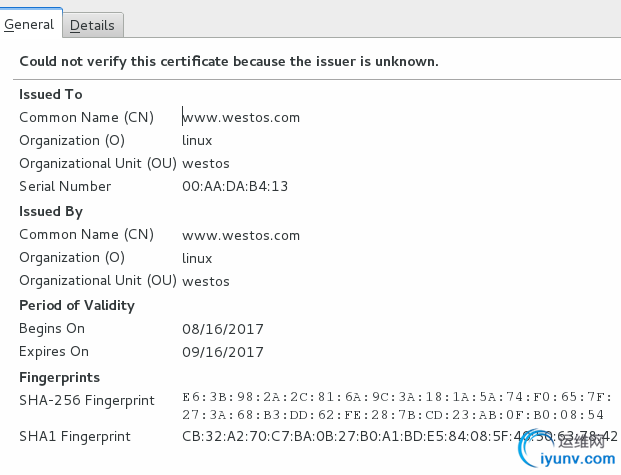Click the Issued To common name www.westos.com
Image resolution: width=621 pixels, height=475 pixels.
click(241, 118)
